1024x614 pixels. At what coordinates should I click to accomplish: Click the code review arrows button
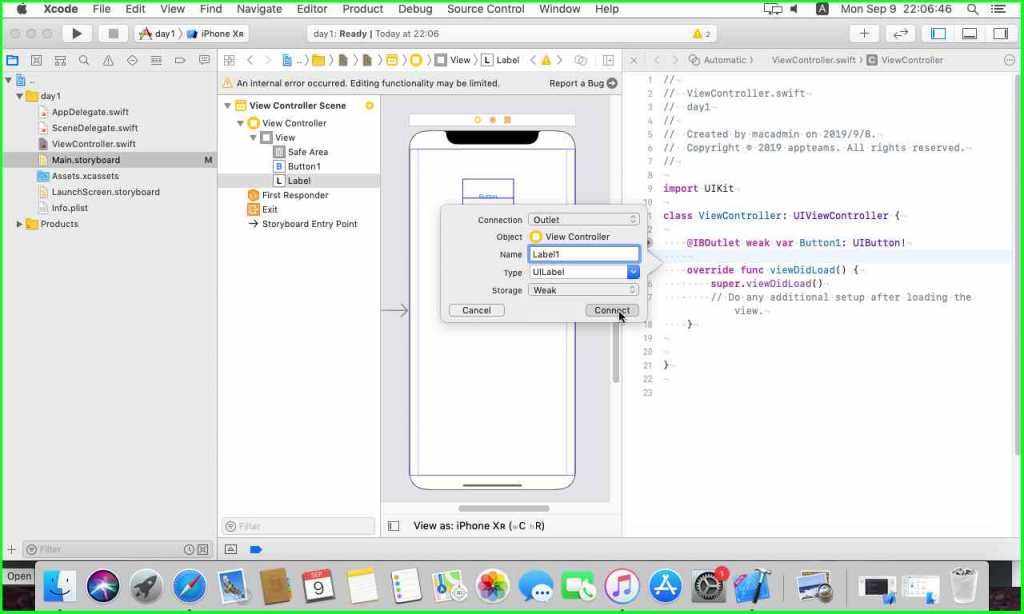[901, 33]
